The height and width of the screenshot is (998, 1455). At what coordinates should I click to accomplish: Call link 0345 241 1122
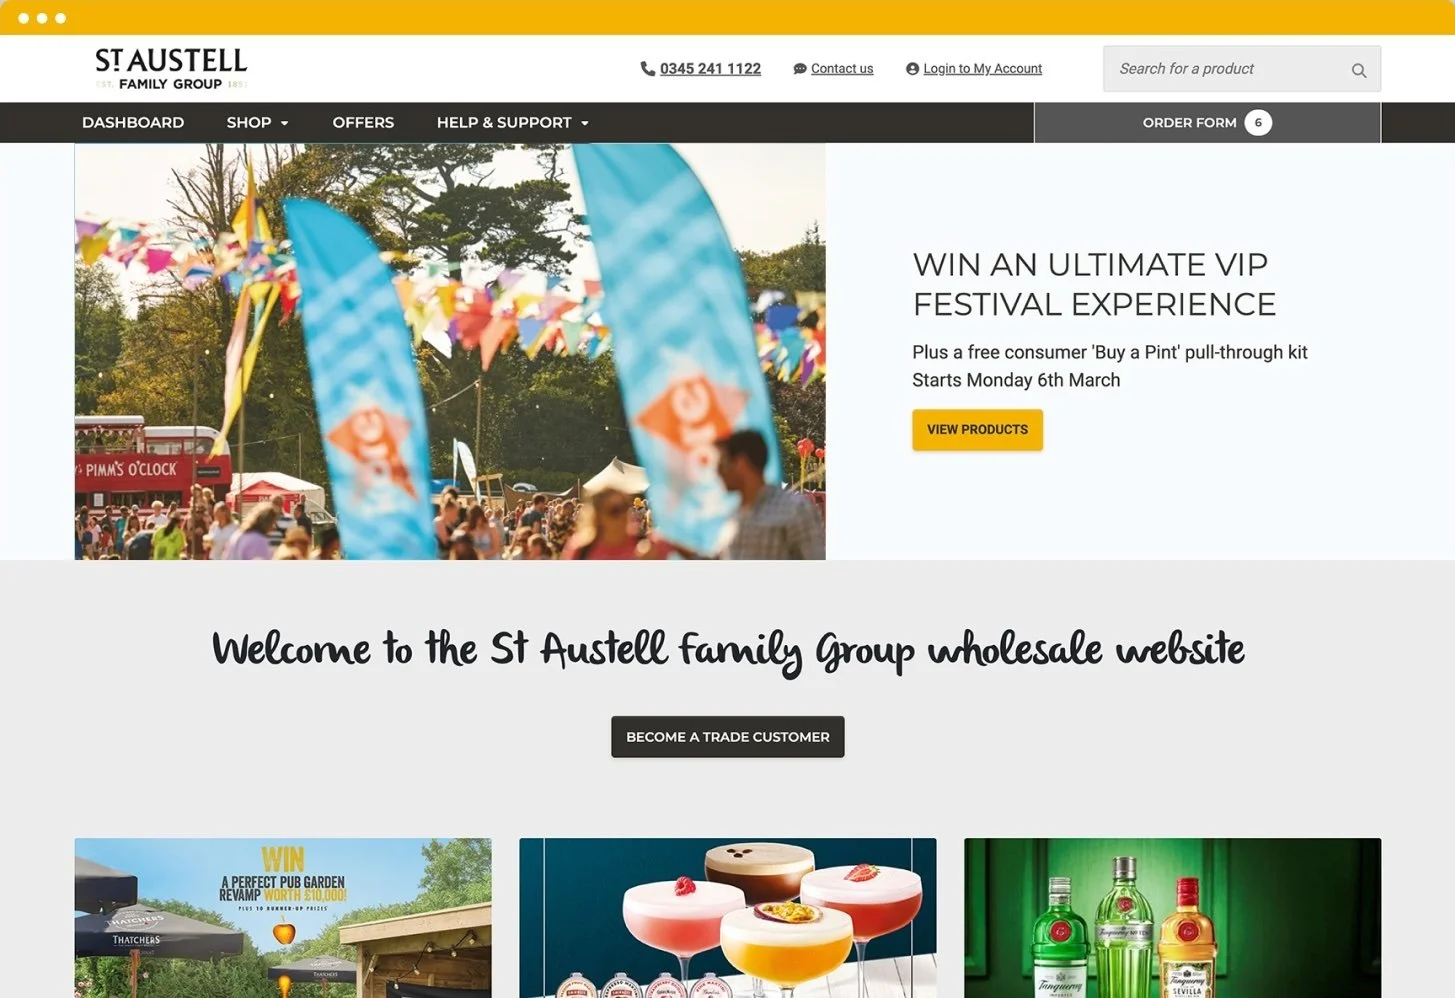tap(710, 69)
